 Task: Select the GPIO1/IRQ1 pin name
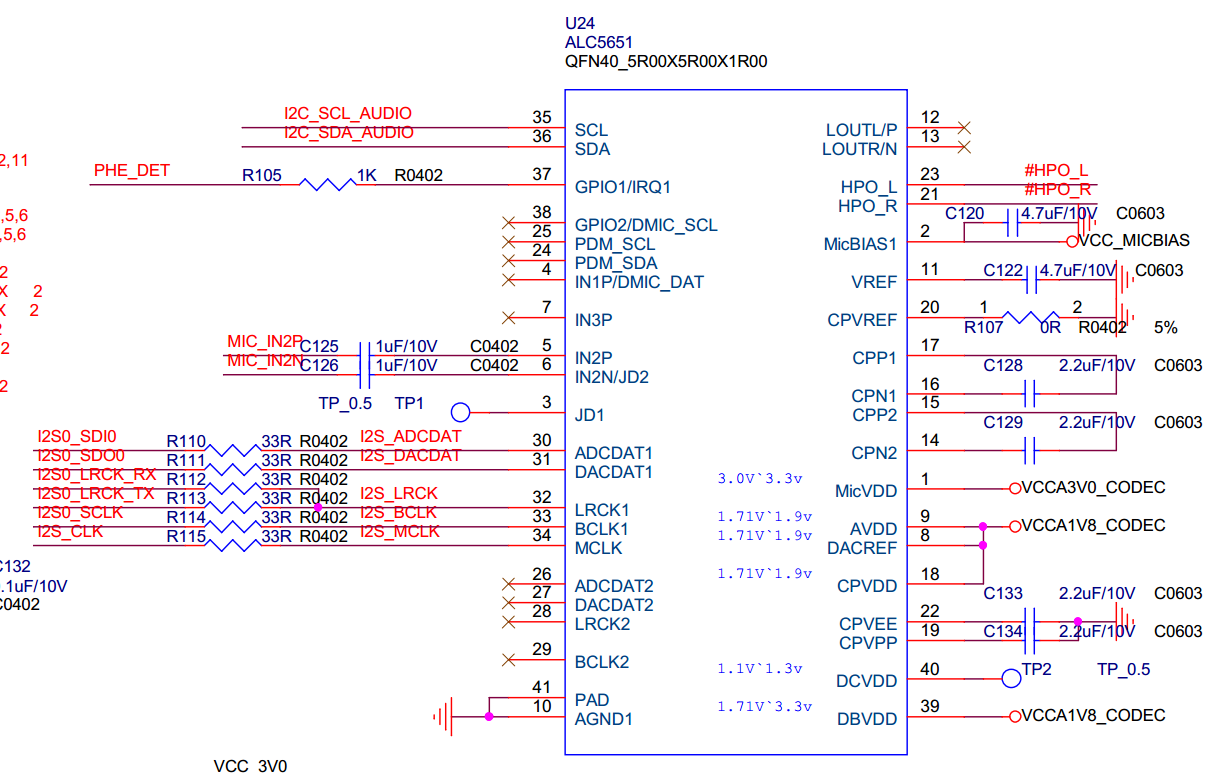pos(623,188)
